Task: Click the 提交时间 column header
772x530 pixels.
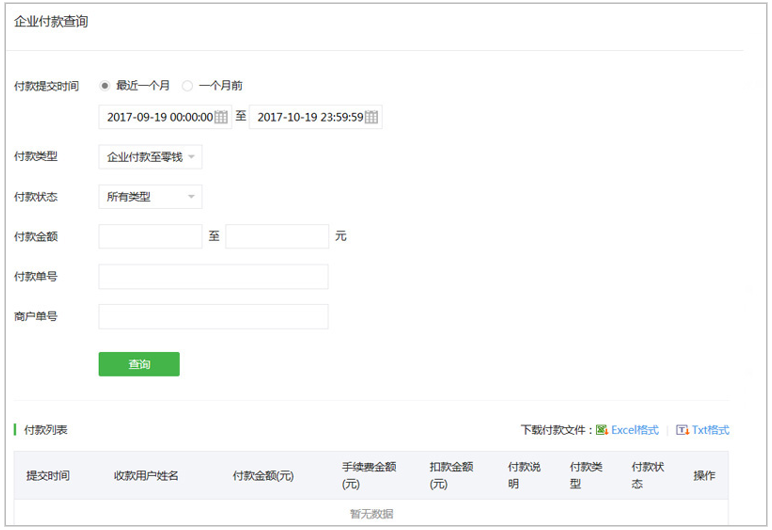Action: tap(48, 476)
